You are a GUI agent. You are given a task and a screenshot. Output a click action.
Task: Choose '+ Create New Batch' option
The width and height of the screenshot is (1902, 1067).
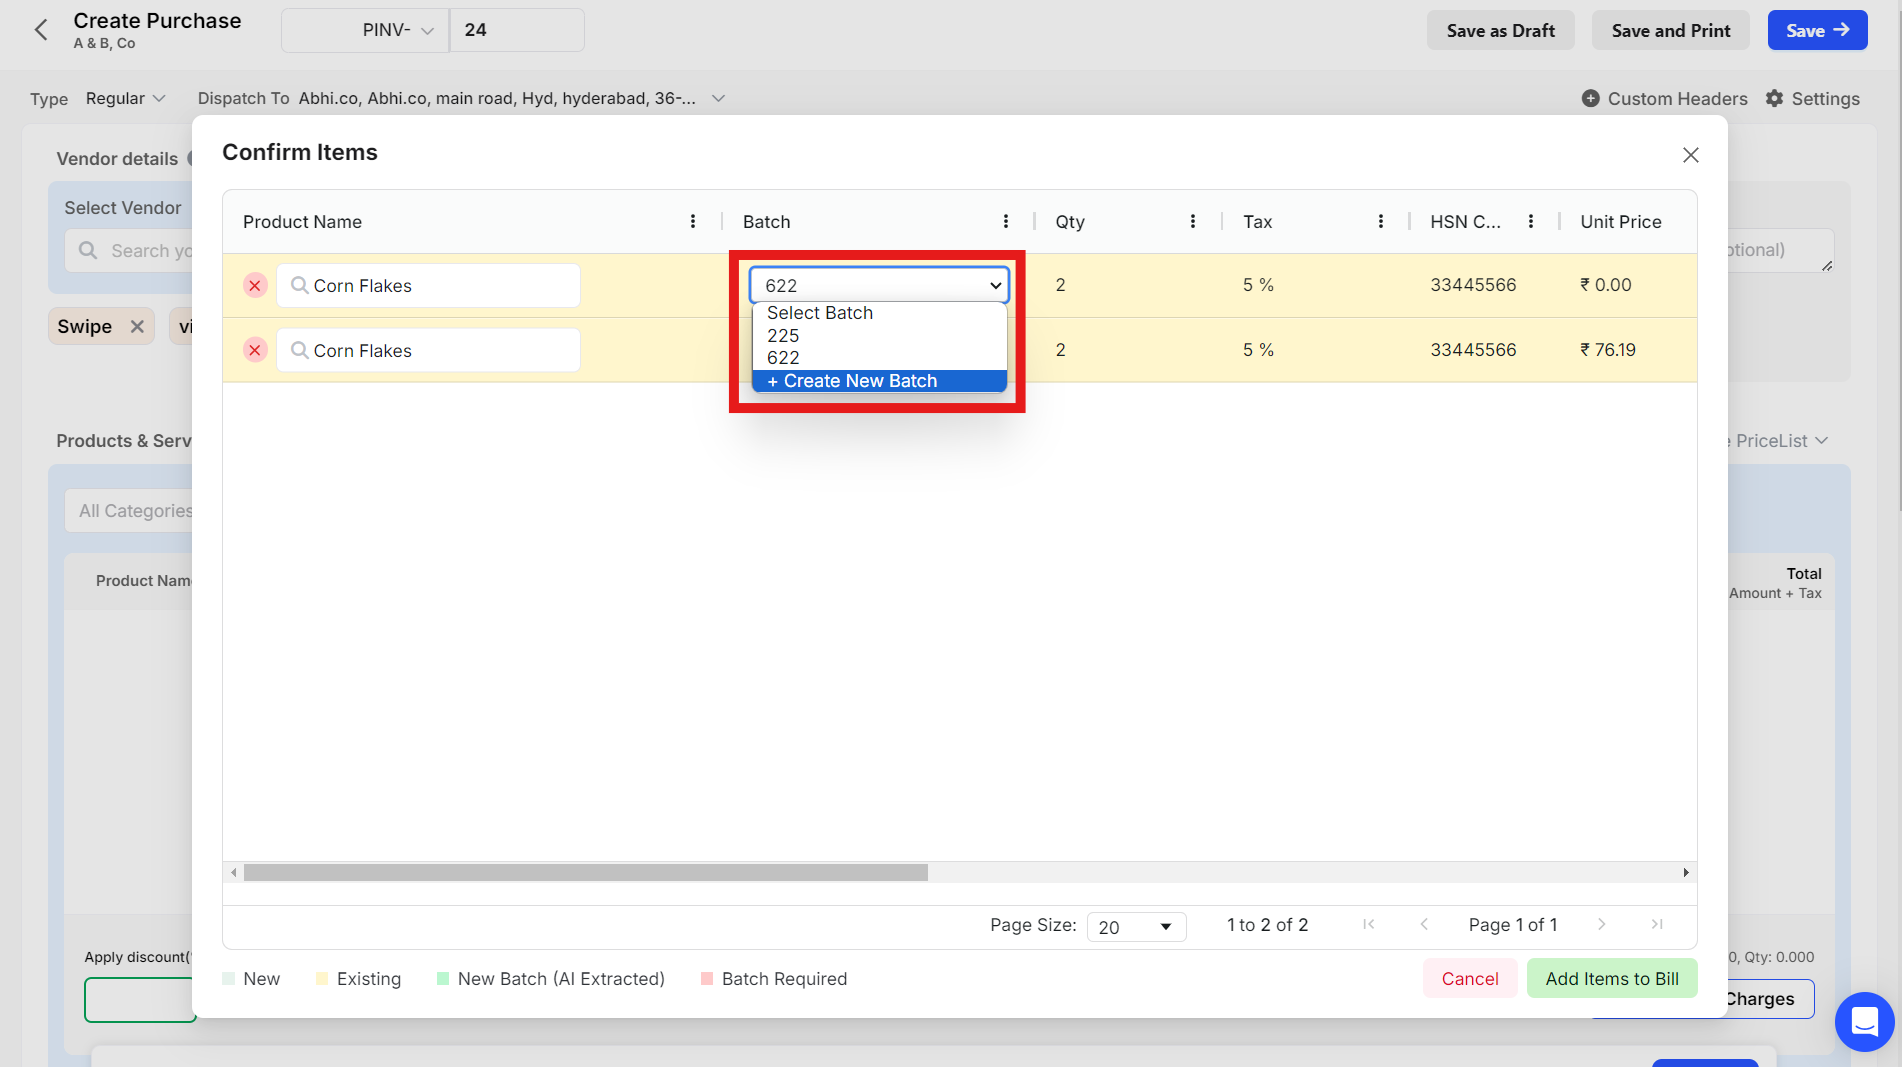(x=879, y=381)
